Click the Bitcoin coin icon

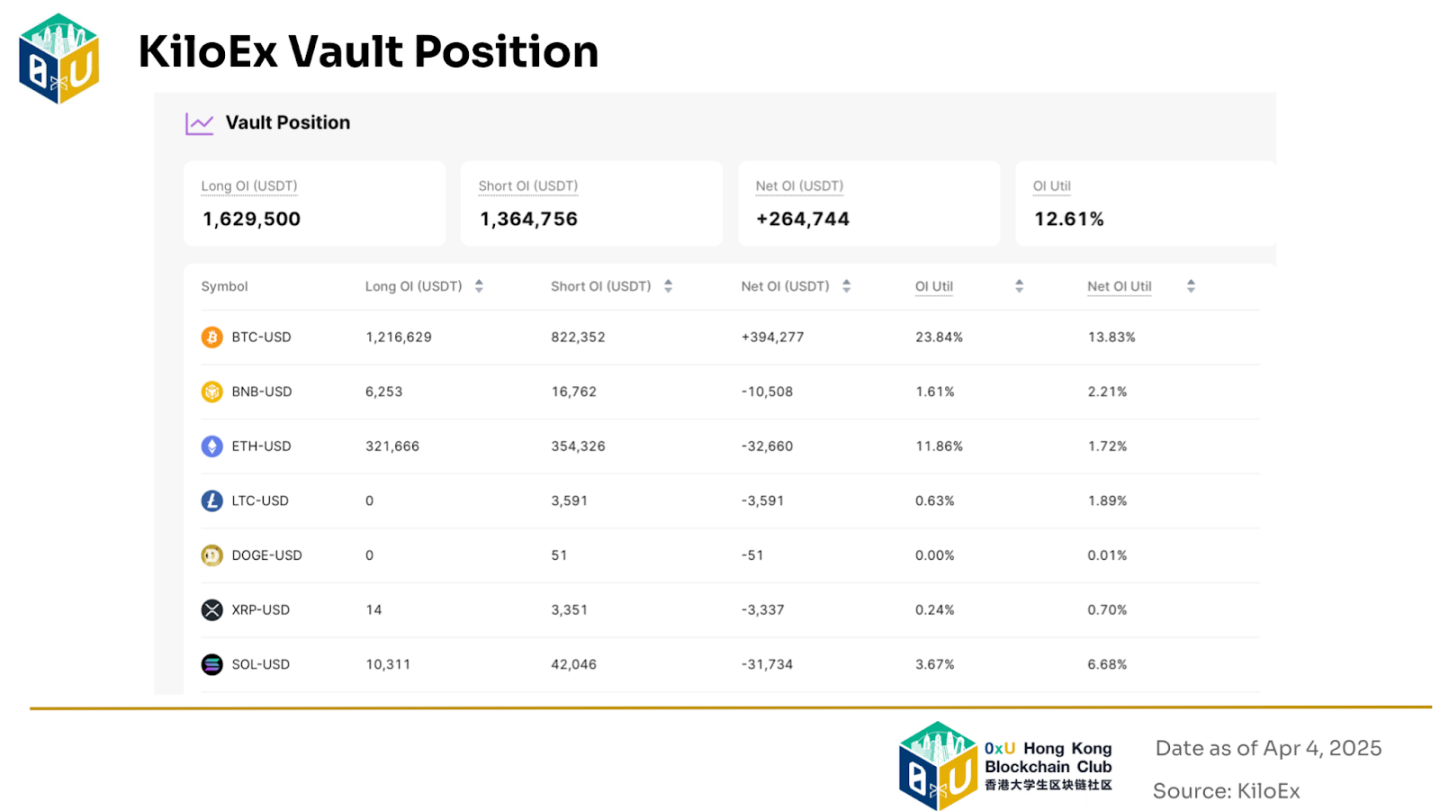(x=212, y=337)
